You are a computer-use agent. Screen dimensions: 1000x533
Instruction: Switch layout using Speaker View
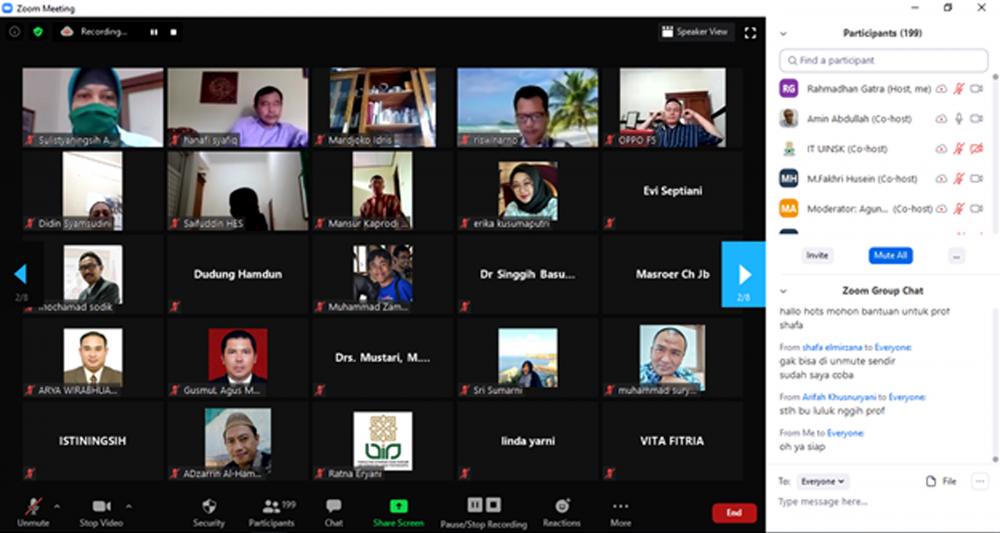click(694, 32)
